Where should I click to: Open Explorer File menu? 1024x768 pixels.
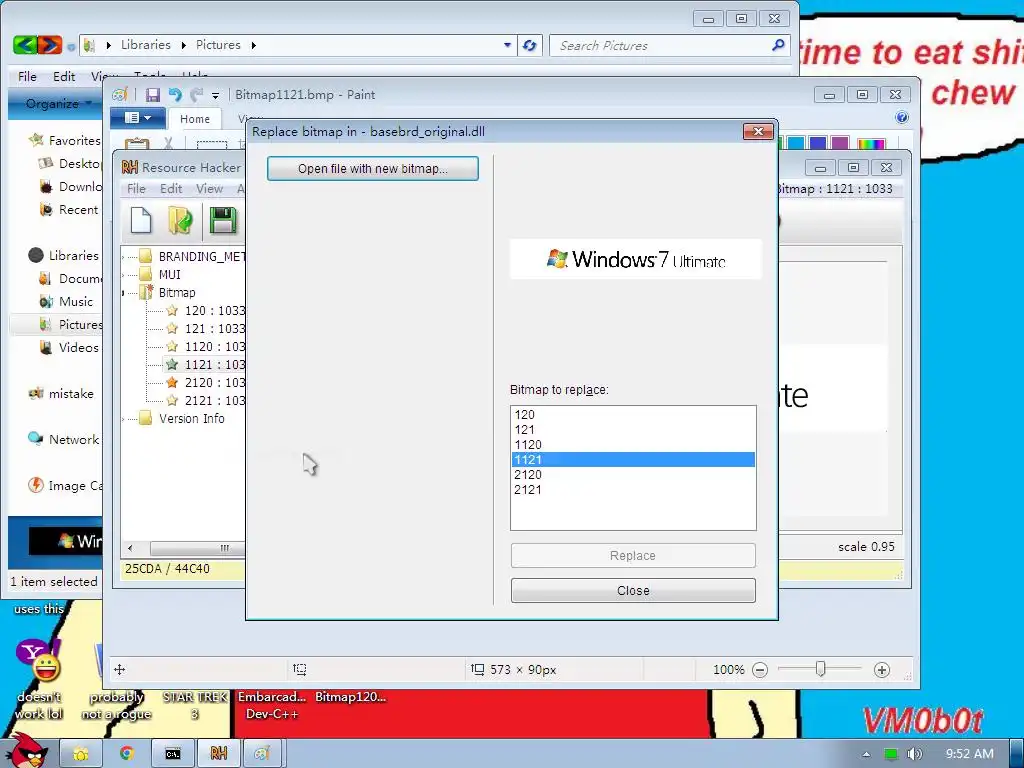tap(27, 76)
